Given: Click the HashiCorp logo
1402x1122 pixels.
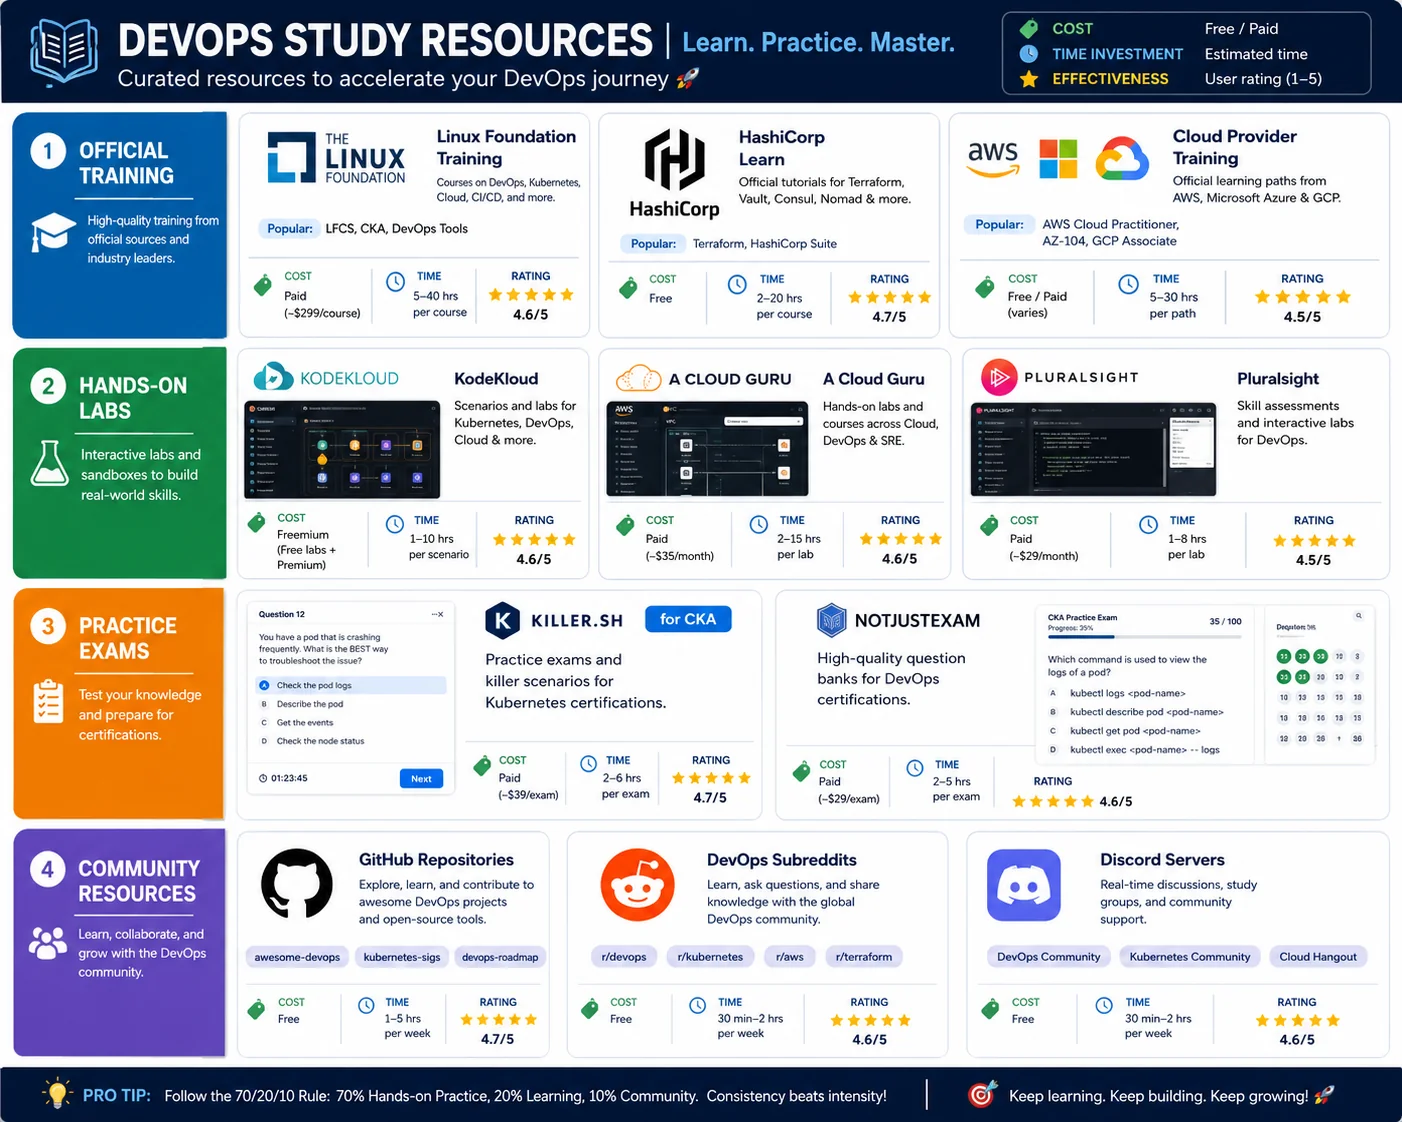Looking at the screenshot, I should tap(674, 174).
